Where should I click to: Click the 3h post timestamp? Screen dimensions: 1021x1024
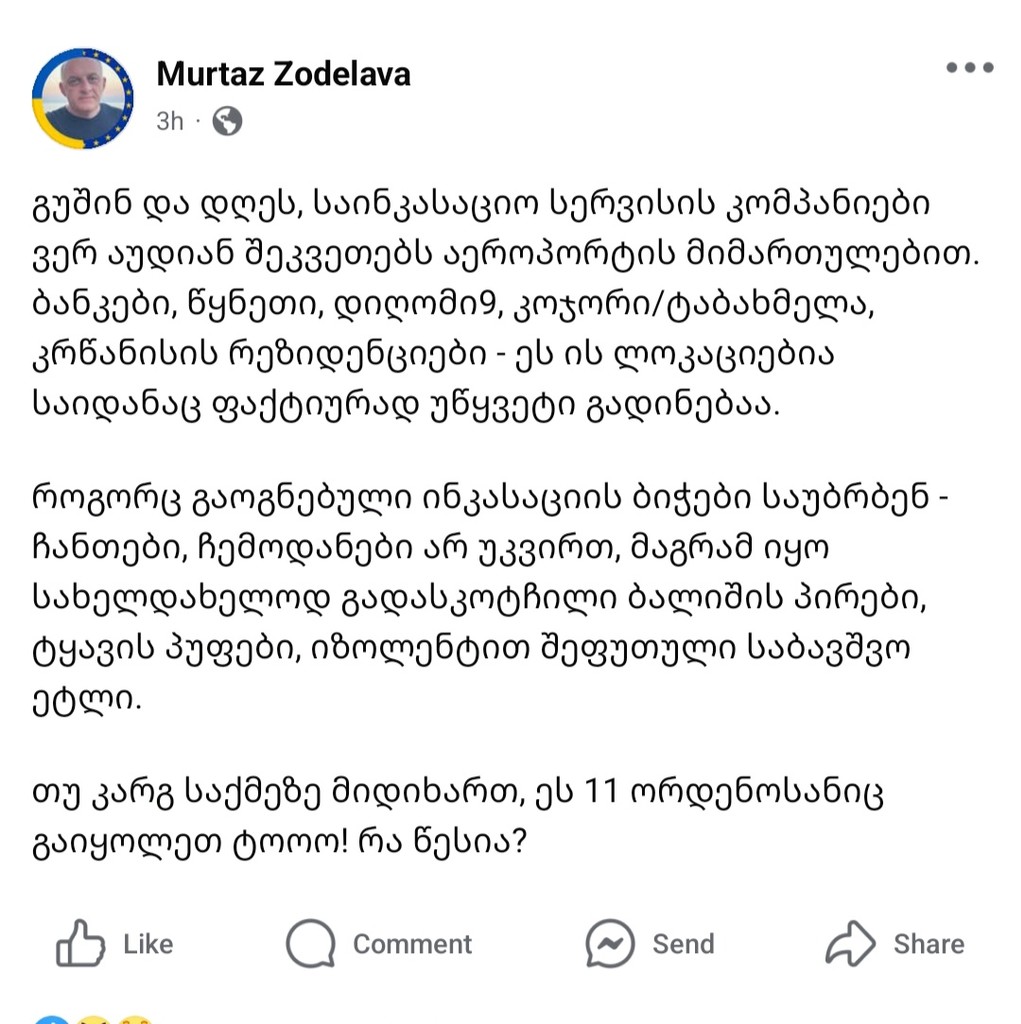pyautogui.click(x=170, y=121)
